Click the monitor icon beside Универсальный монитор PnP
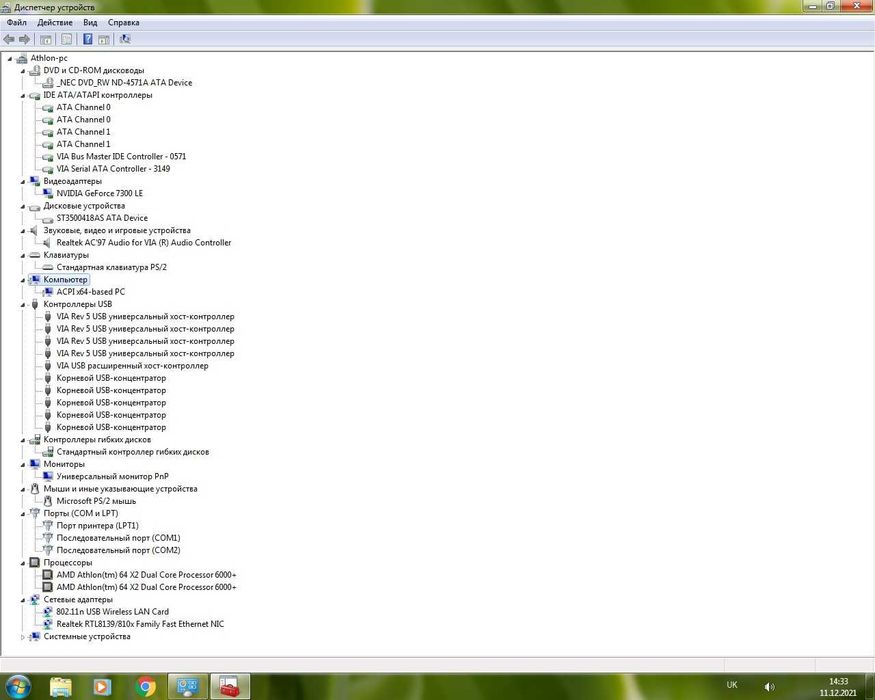 coord(48,477)
